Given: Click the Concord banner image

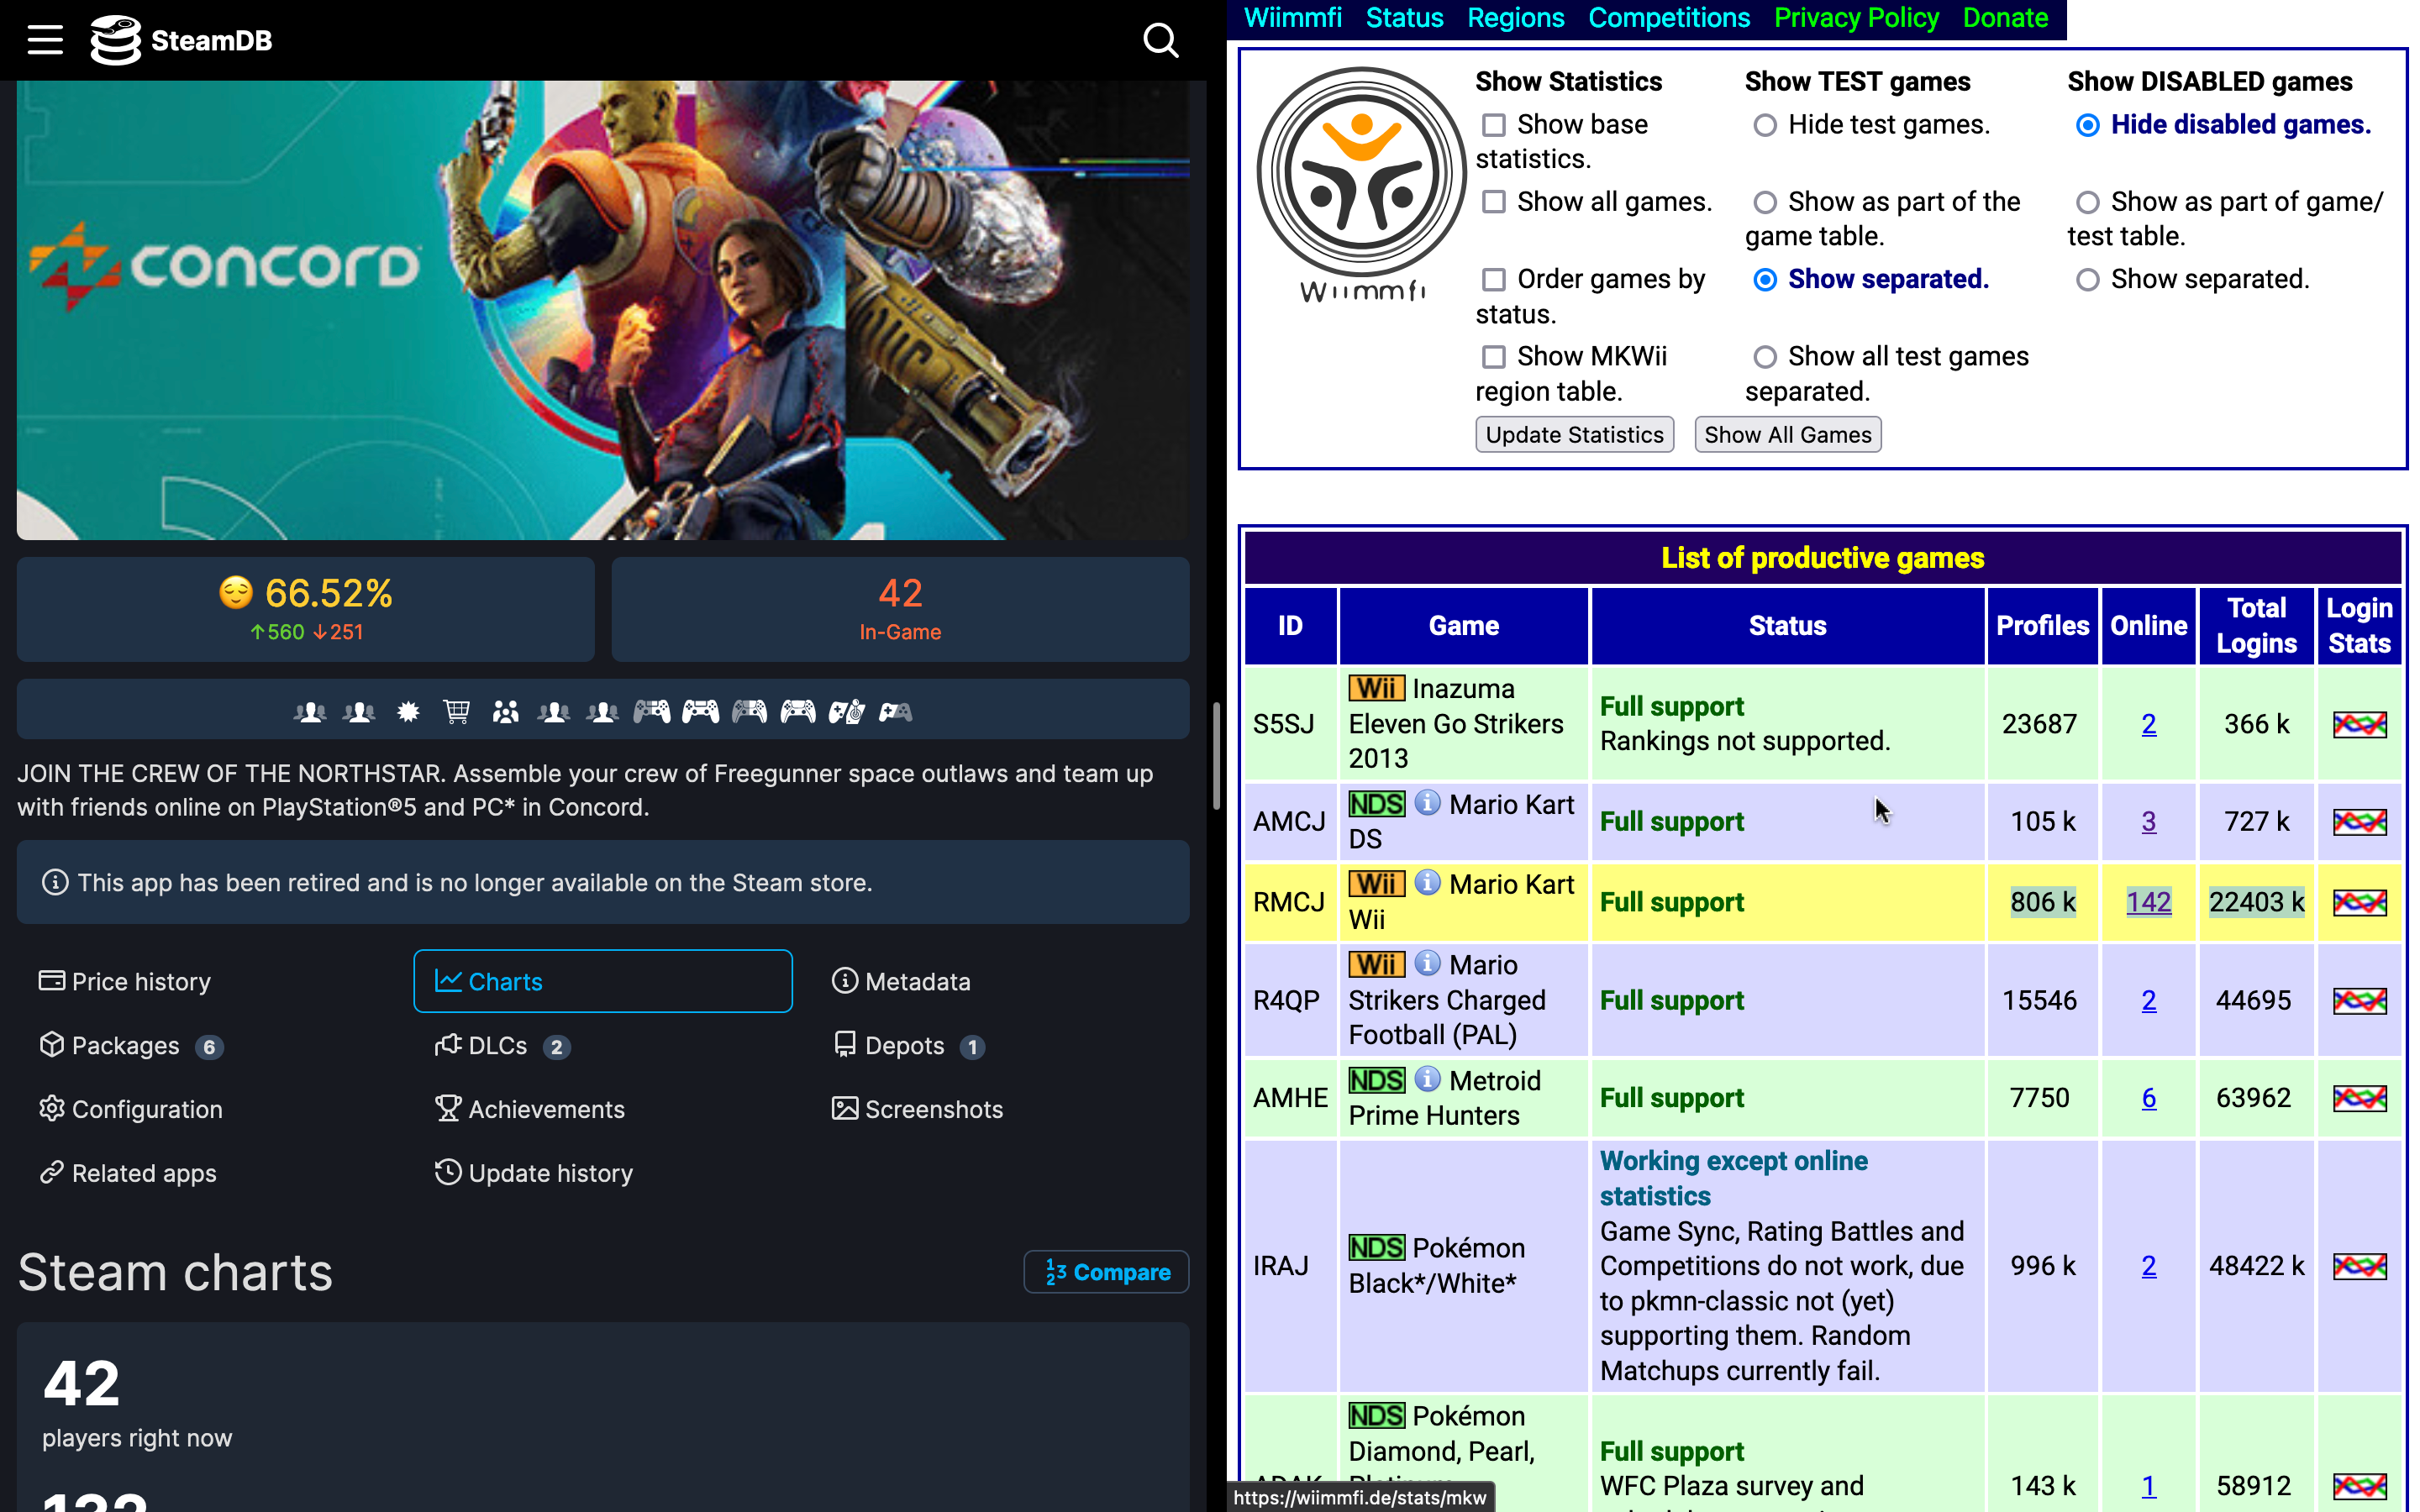Looking at the screenshot, I should point(603,310).
